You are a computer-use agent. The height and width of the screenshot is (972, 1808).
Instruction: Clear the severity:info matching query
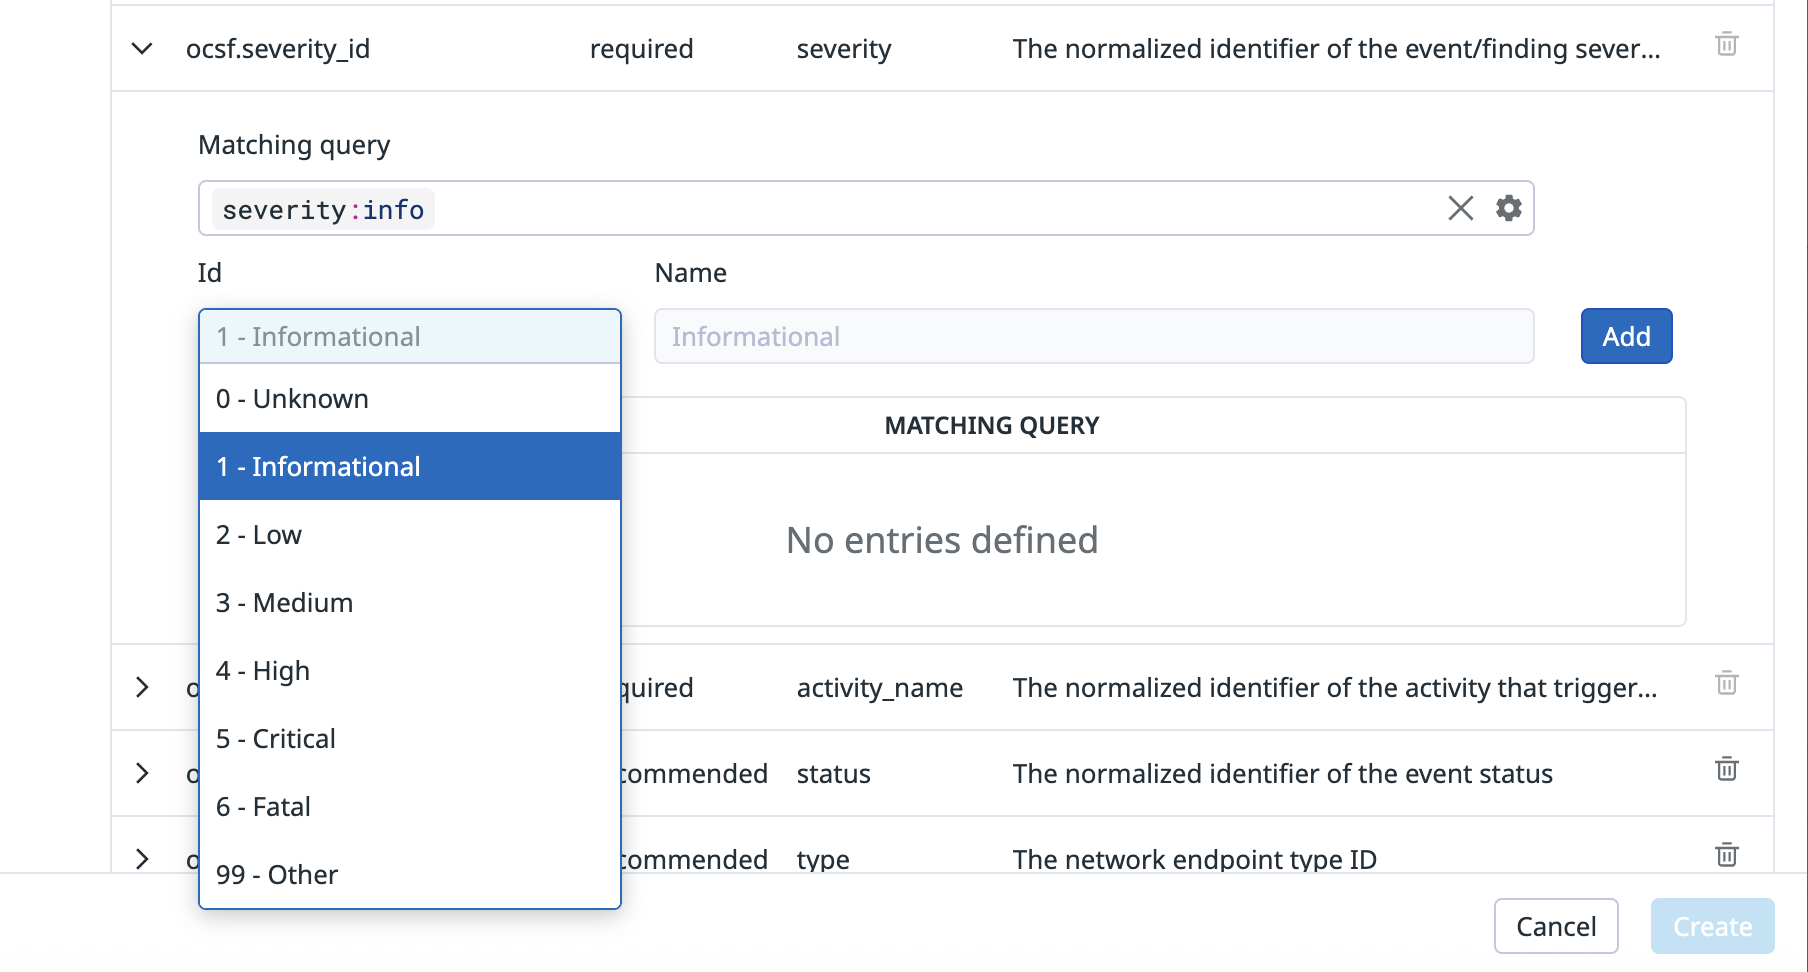1460,208
